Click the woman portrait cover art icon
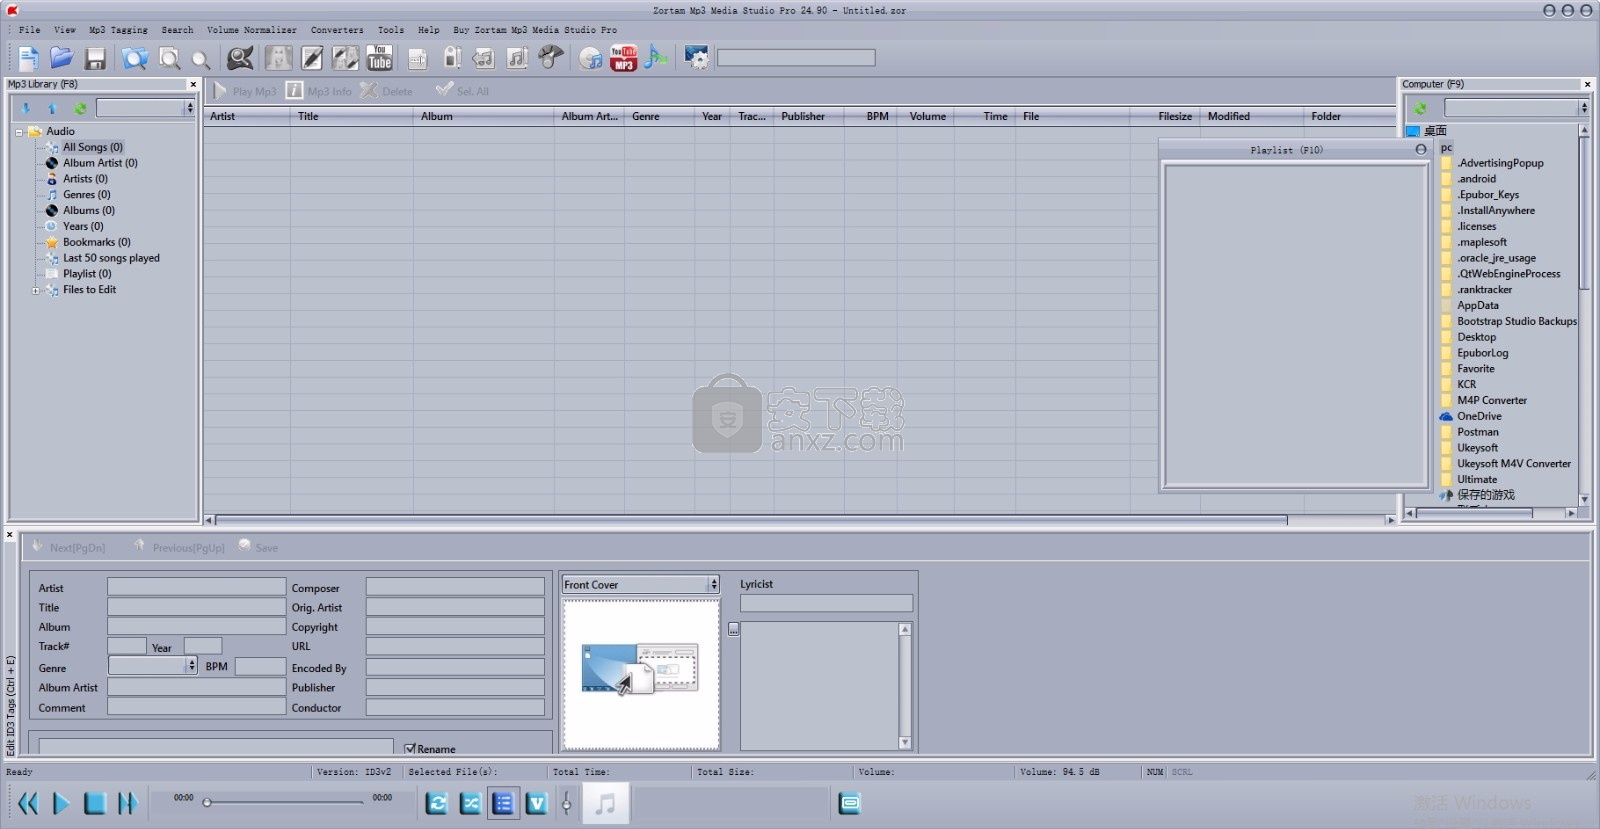 coord(278,58)
